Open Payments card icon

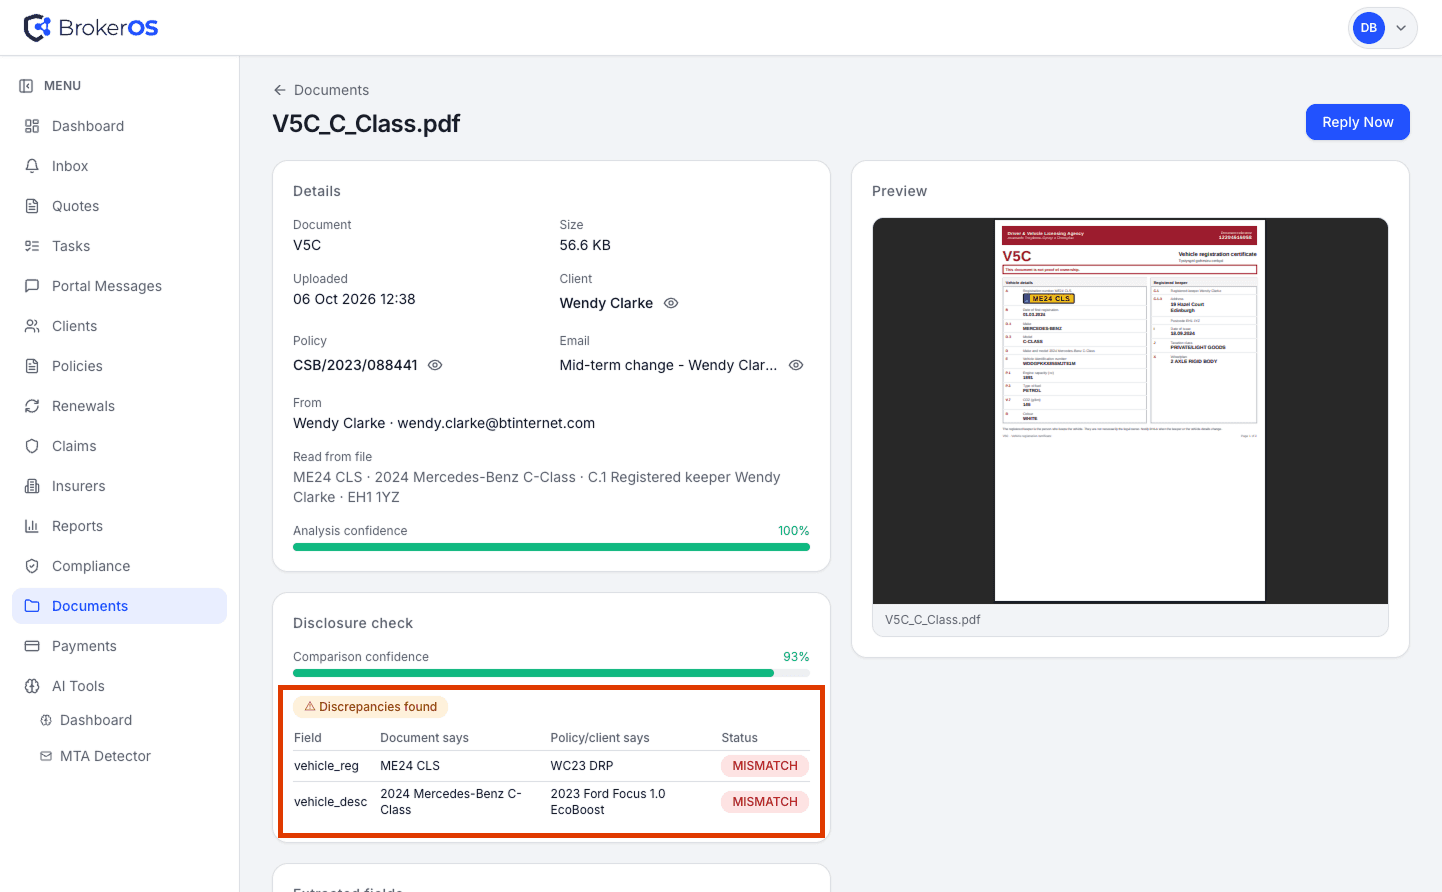point(32,646)
